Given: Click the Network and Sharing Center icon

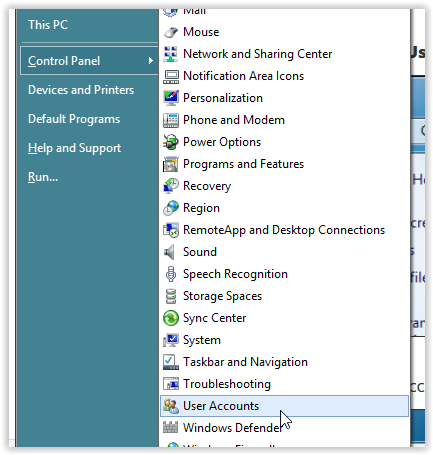Looking at the screenshot, I should (x=171, y=54).
